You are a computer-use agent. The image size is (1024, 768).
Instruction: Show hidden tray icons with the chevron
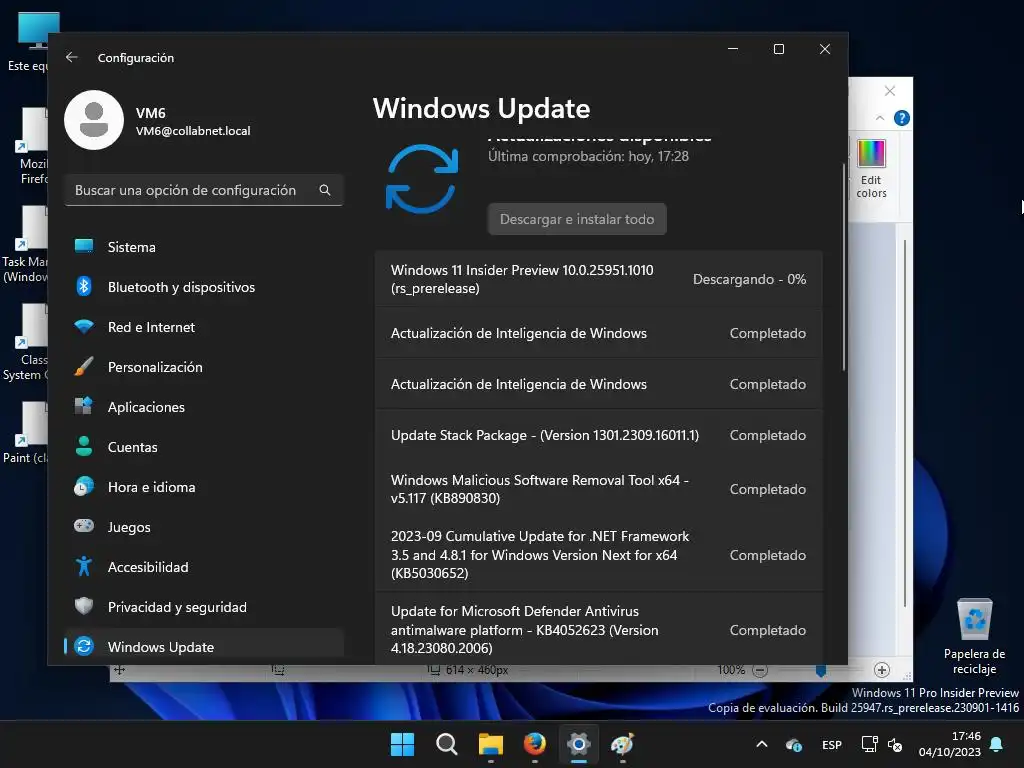coord(761,744)
